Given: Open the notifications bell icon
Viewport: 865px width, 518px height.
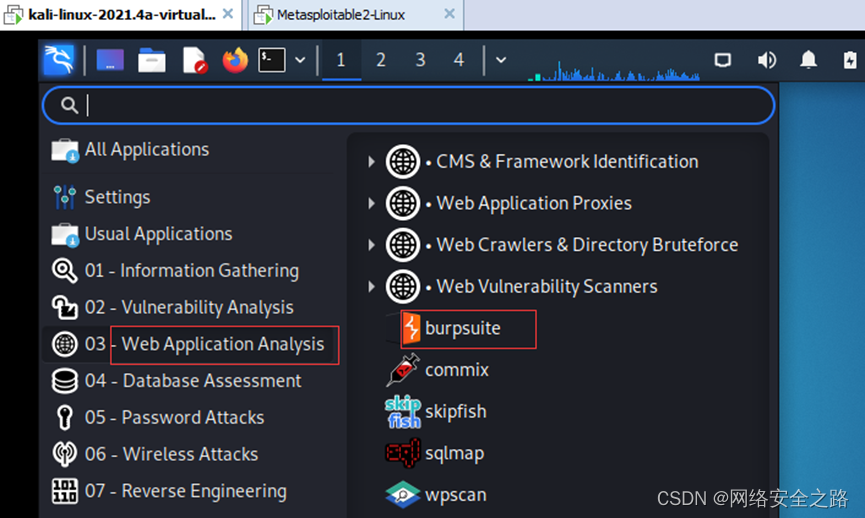Looking at the screenshot, I should (x=808, y=60).
